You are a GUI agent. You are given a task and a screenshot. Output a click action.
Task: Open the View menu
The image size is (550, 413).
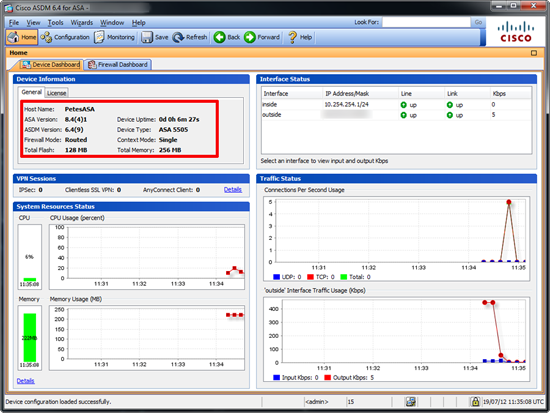(x=33, y=23)
